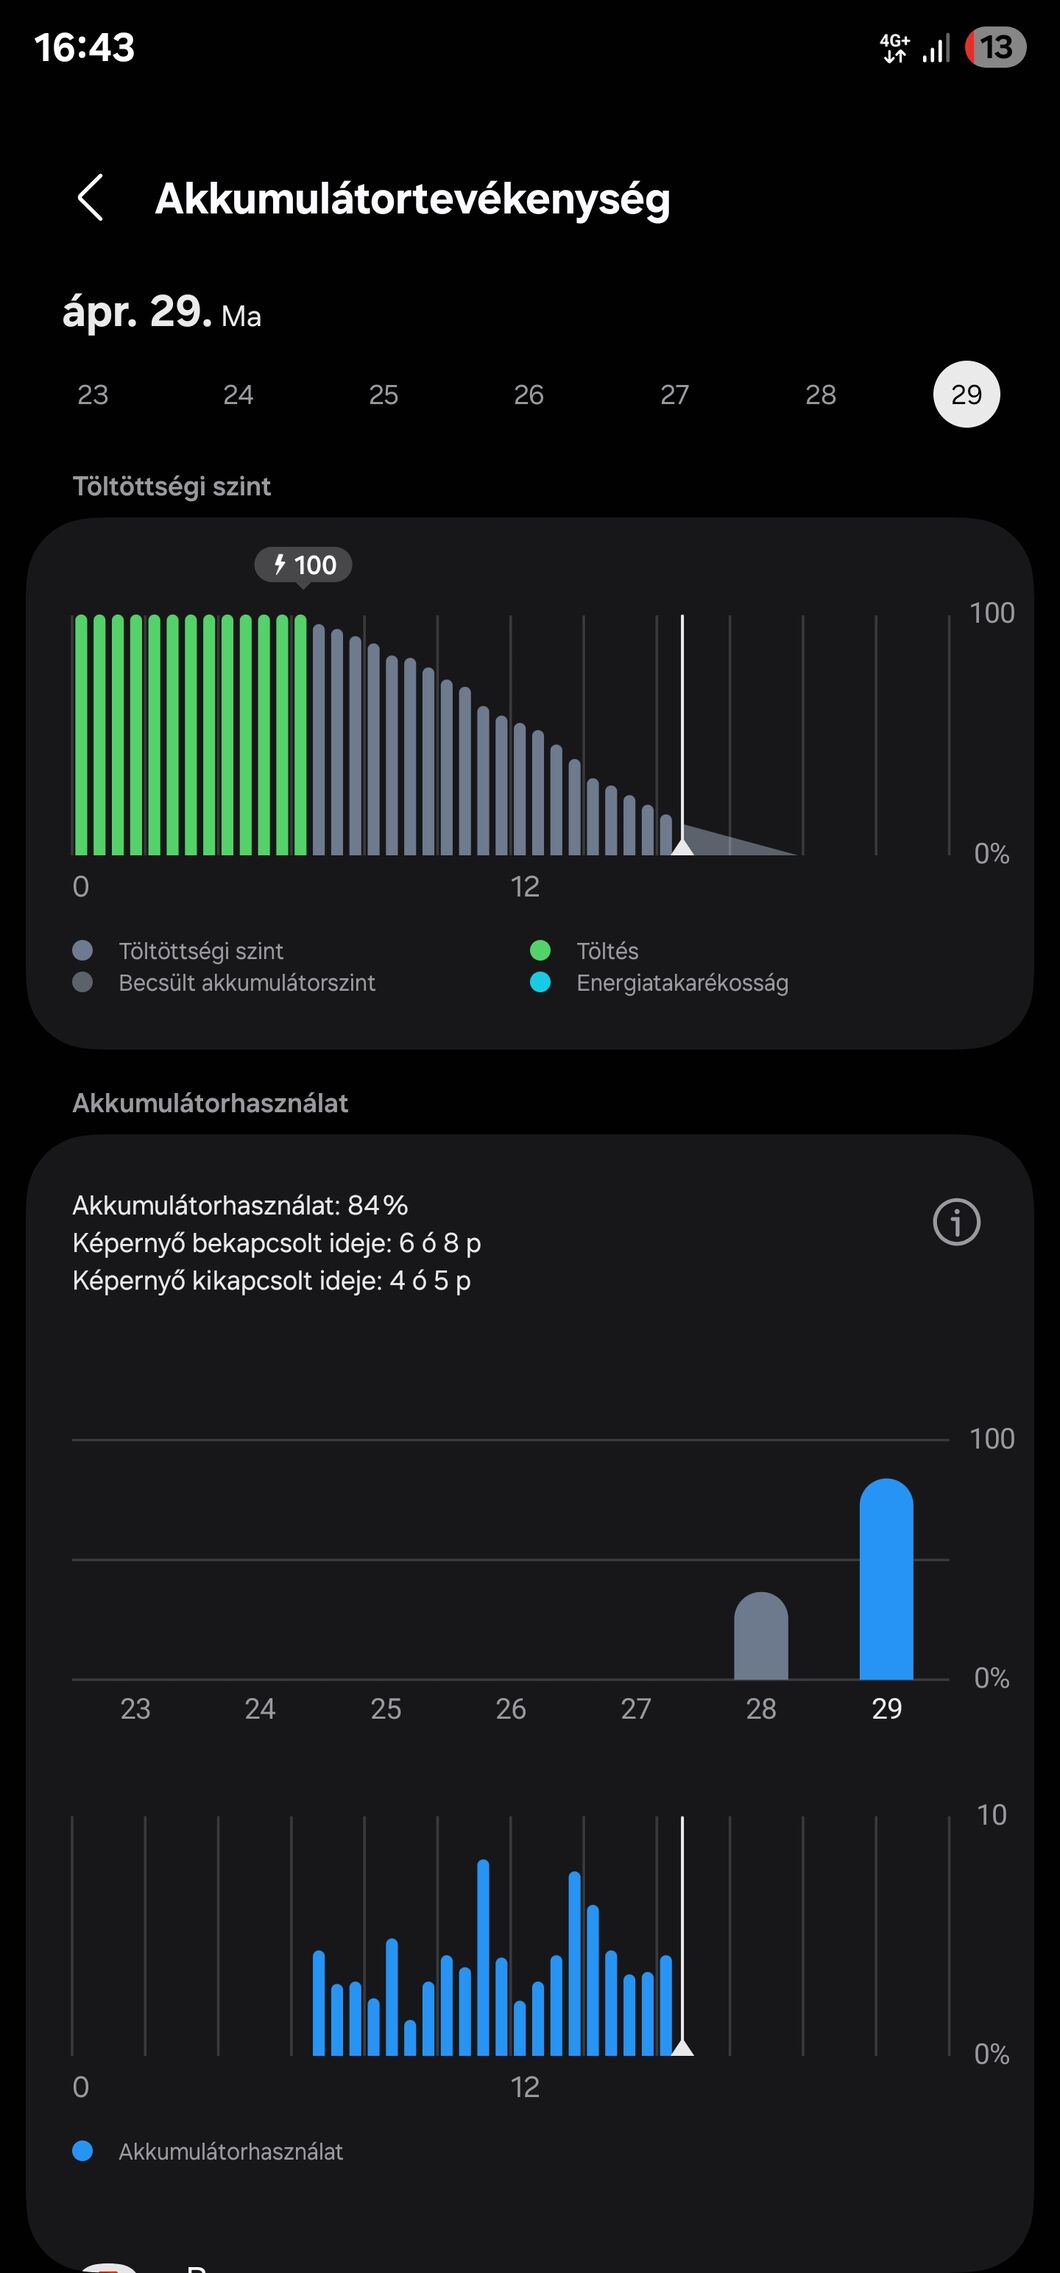Tap the white current-time marker on charge graph
This screenshot has width=1060, height=2273.
click(x=683, y=735)
